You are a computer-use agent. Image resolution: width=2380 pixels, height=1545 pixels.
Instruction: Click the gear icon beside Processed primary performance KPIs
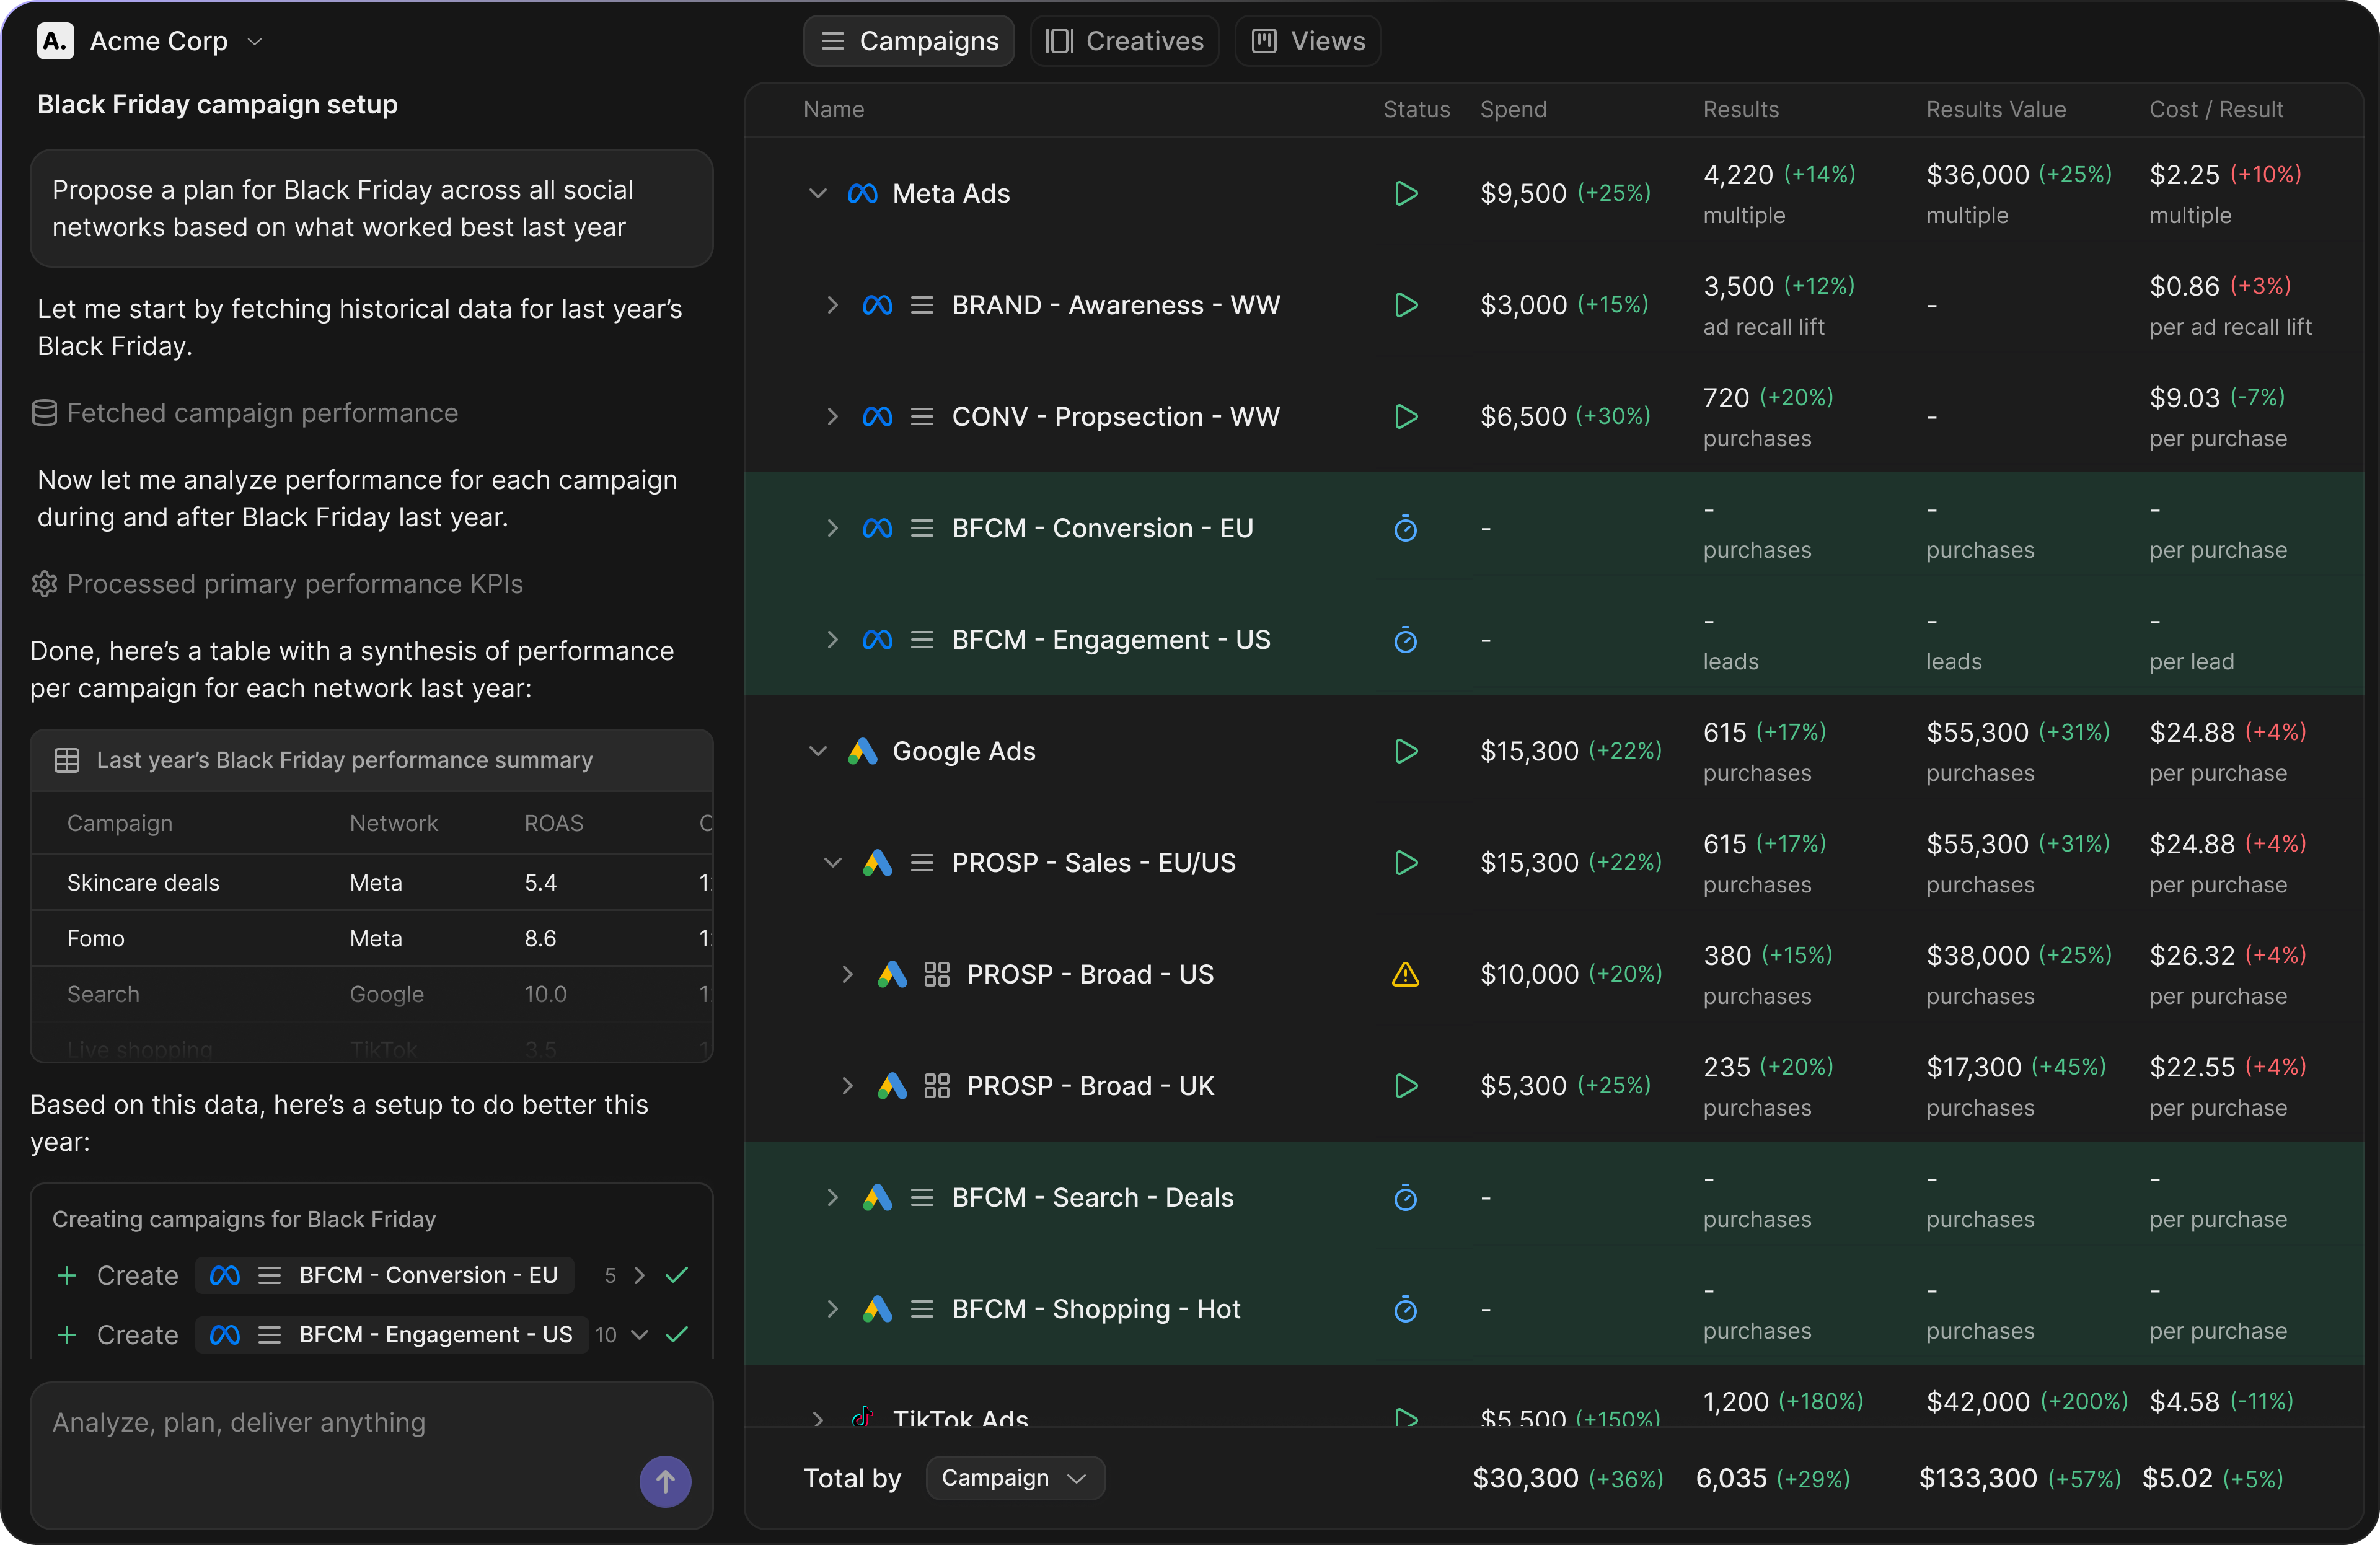(44, 584)
